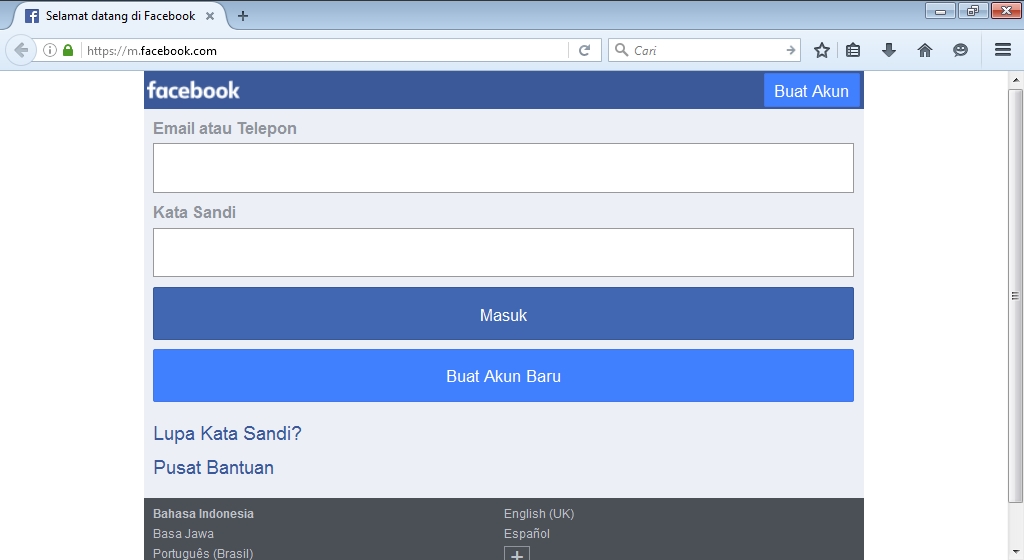The image size is (1024, 560).
Task: Click the green secure padlock icon
Action: [x=68, y=50]
